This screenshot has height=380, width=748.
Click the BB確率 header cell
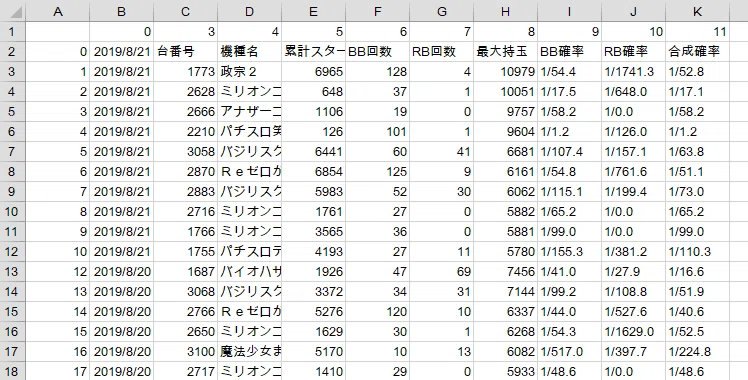(x=569, y=51)
